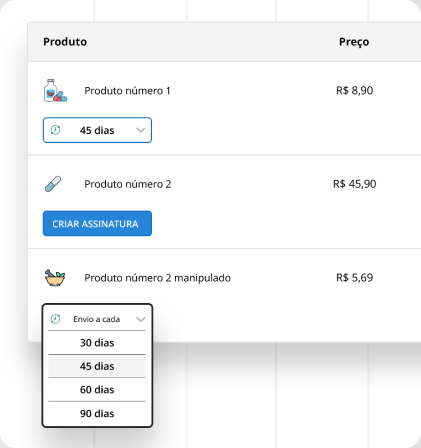The image size is (421, 448).
Task: Choose the highlighted 45 dias option
Action: click(x=97, y=366)
